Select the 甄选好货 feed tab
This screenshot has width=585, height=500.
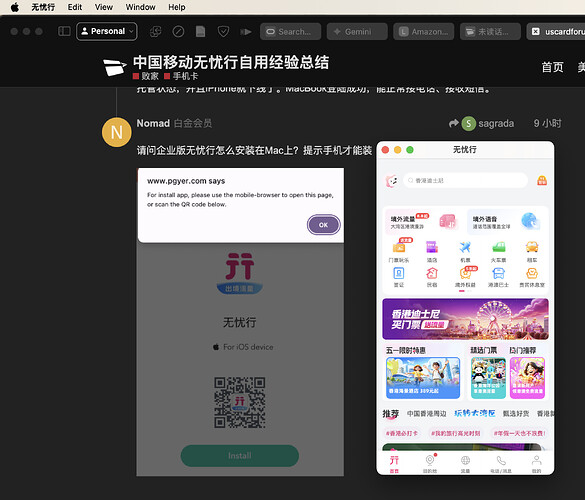pyautogui.click(x=516, y=413)
